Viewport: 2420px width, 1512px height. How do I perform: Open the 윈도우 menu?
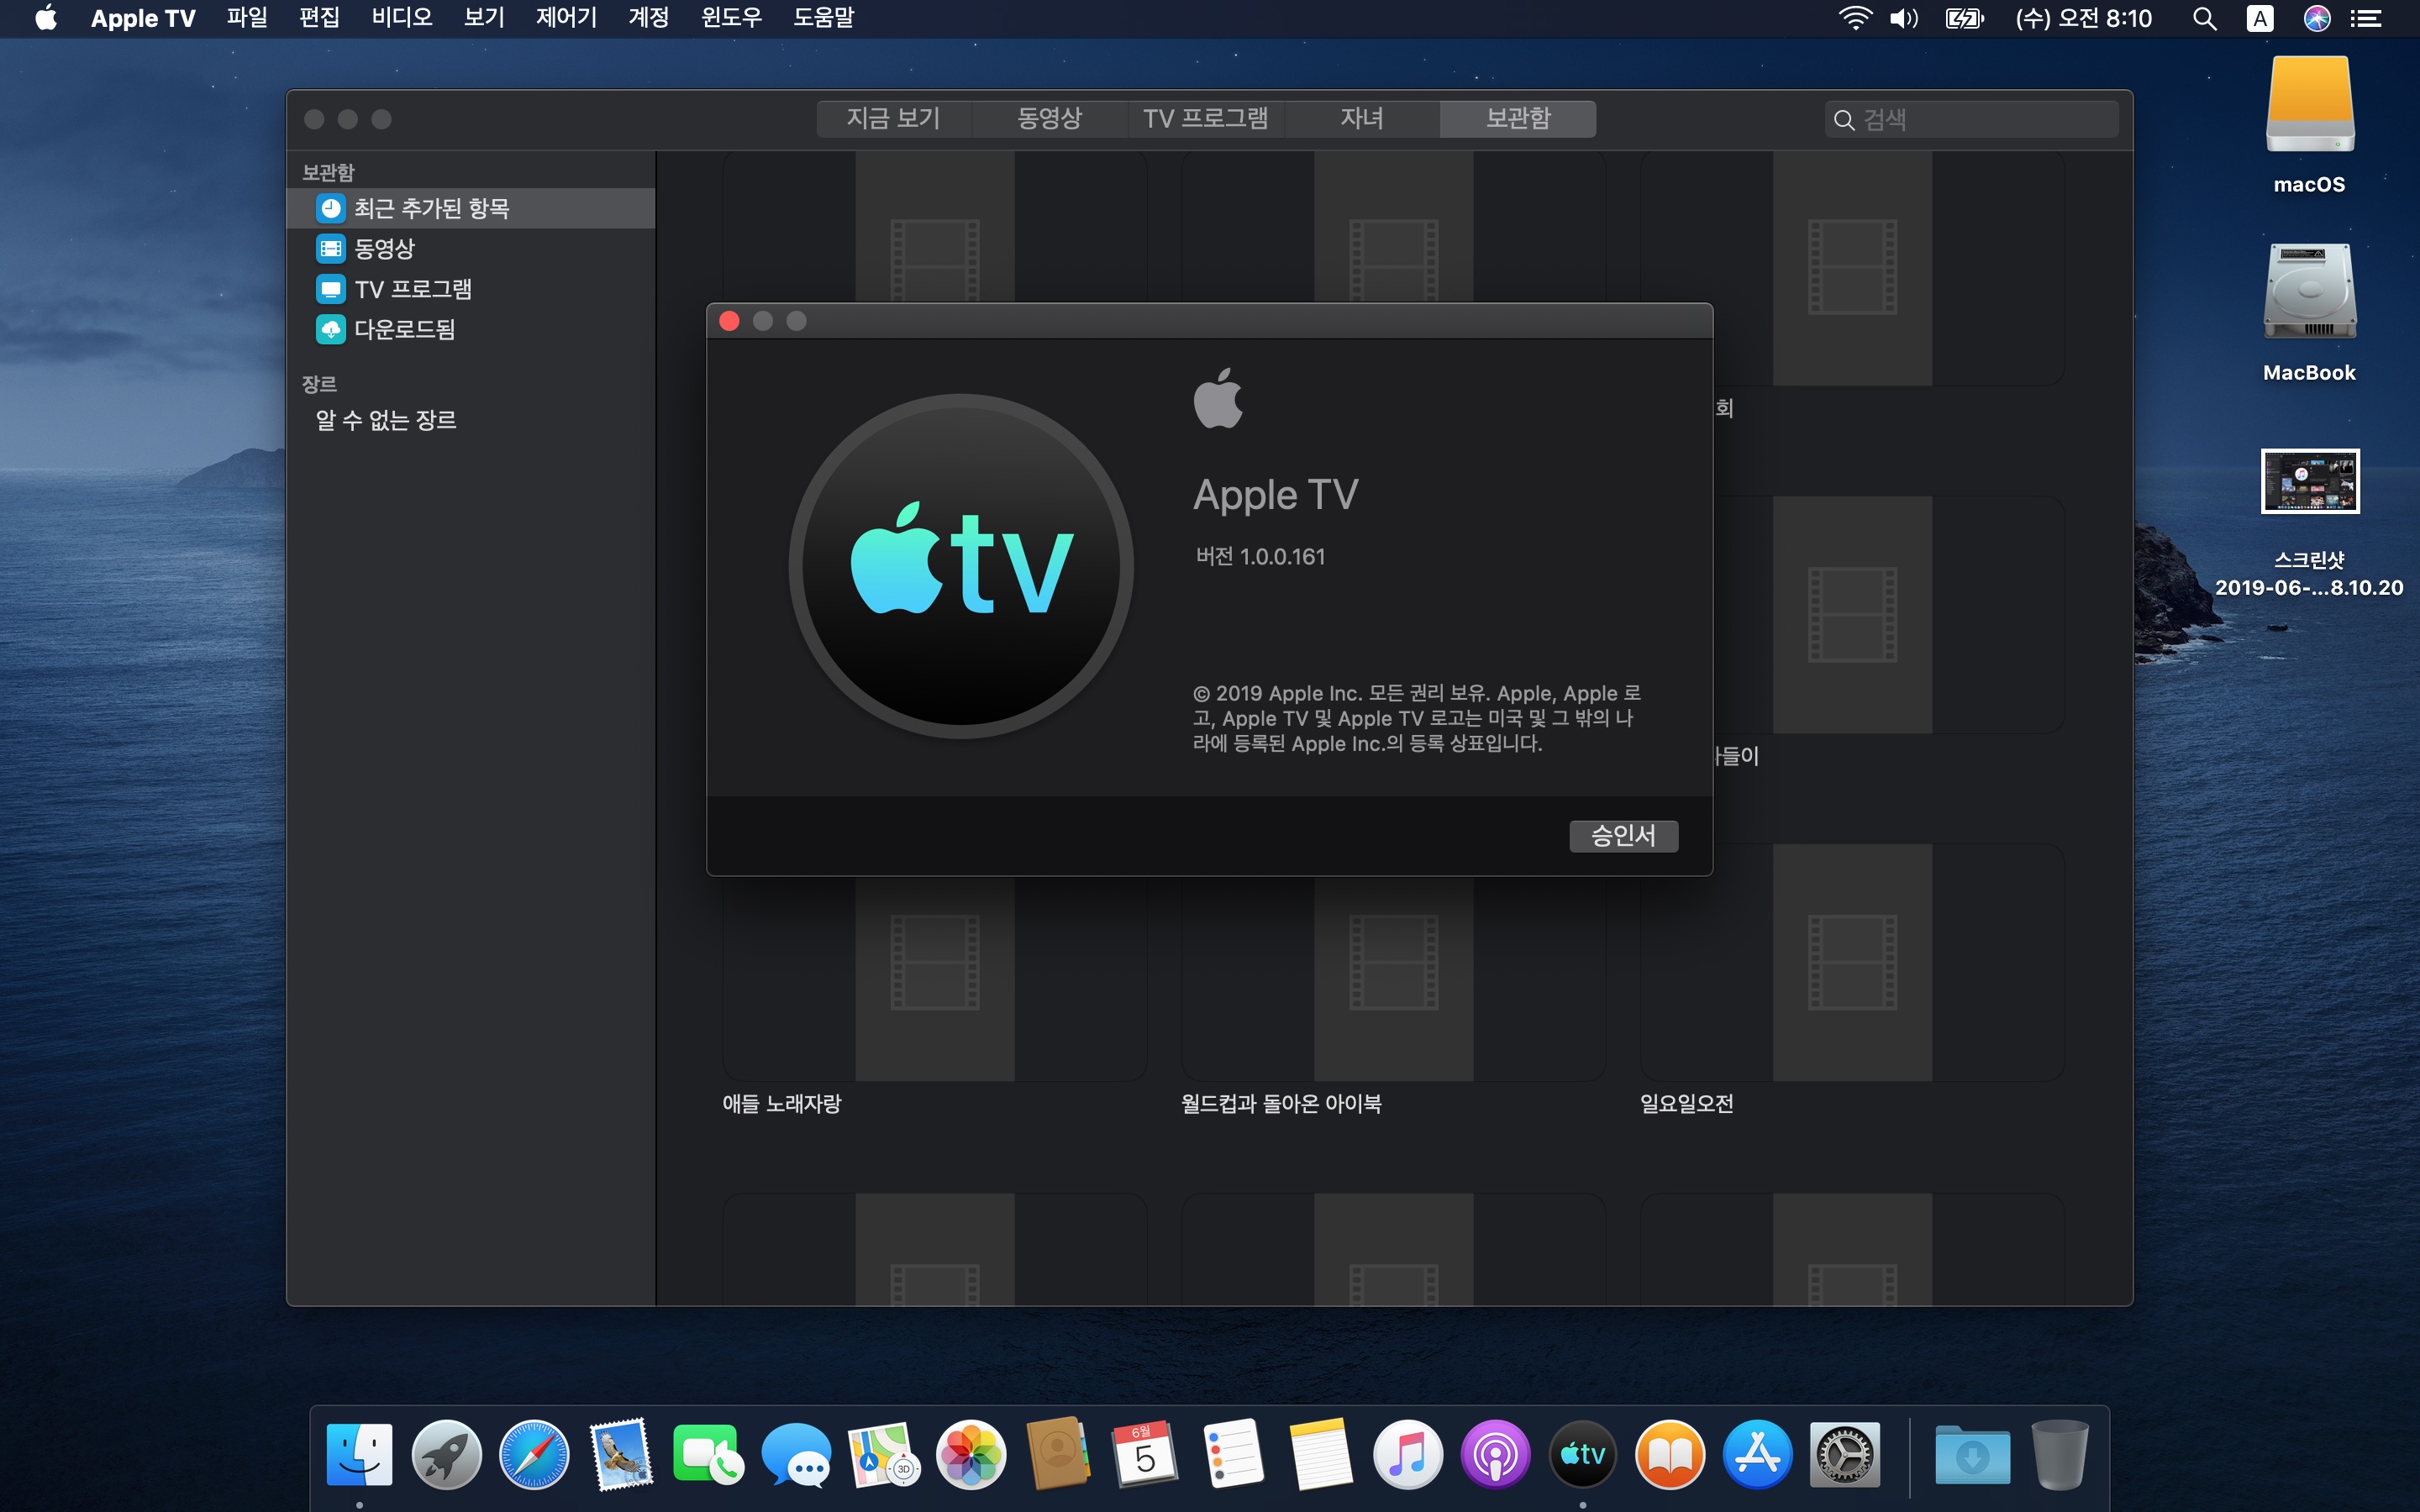pos(731,18)
